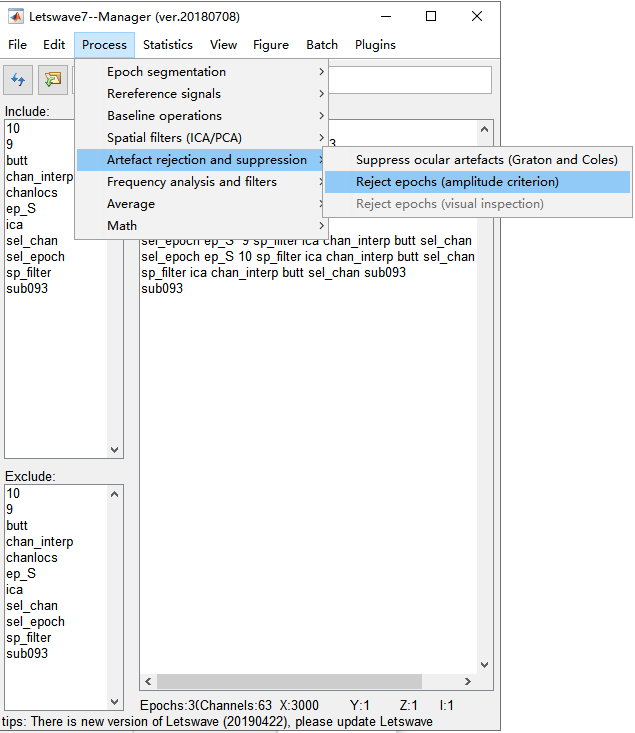The width and height of the screenshot is (635, 733).
Task: Select 'sel_epoch' in Exclude list
Action: [36, 622]
